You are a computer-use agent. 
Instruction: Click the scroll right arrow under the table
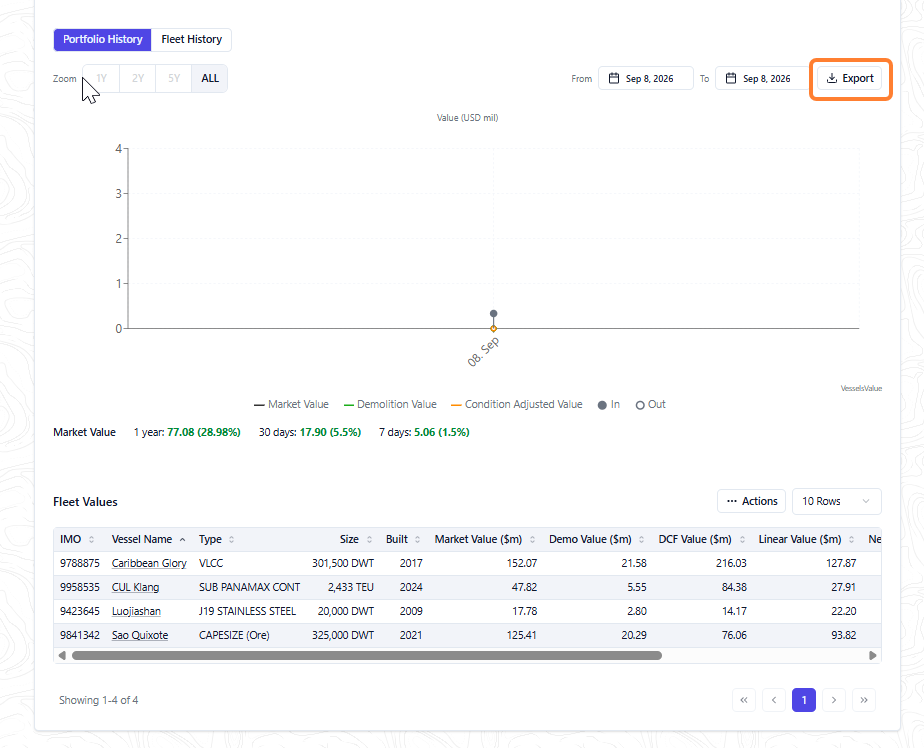(x=873, y=655)
